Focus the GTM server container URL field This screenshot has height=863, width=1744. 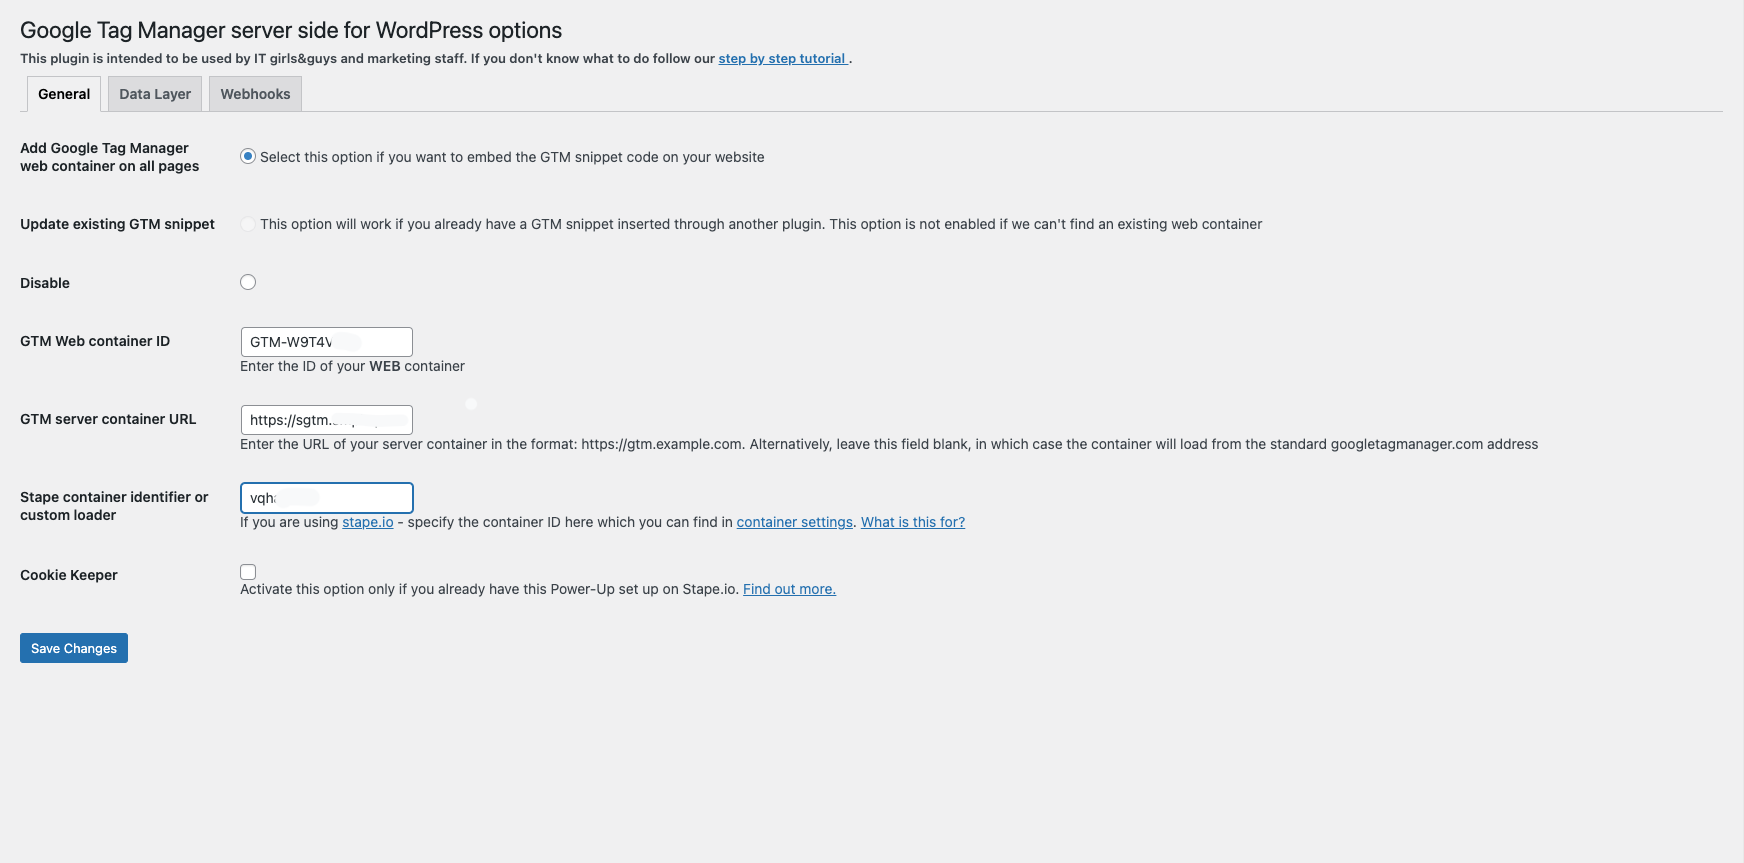tap(326, 419)
